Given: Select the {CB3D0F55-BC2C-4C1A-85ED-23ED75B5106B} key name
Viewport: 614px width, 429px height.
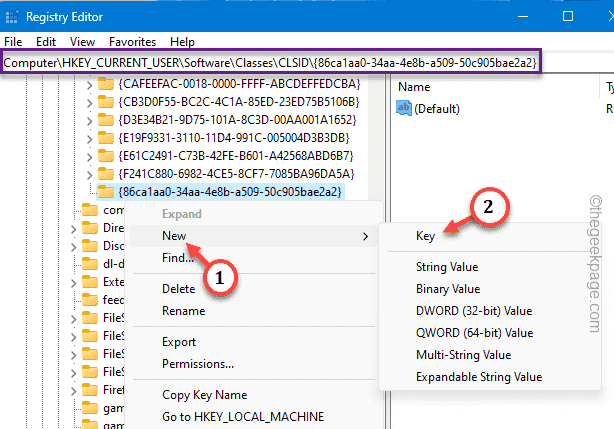Looking at the screenshot, I should pos(239,102).
